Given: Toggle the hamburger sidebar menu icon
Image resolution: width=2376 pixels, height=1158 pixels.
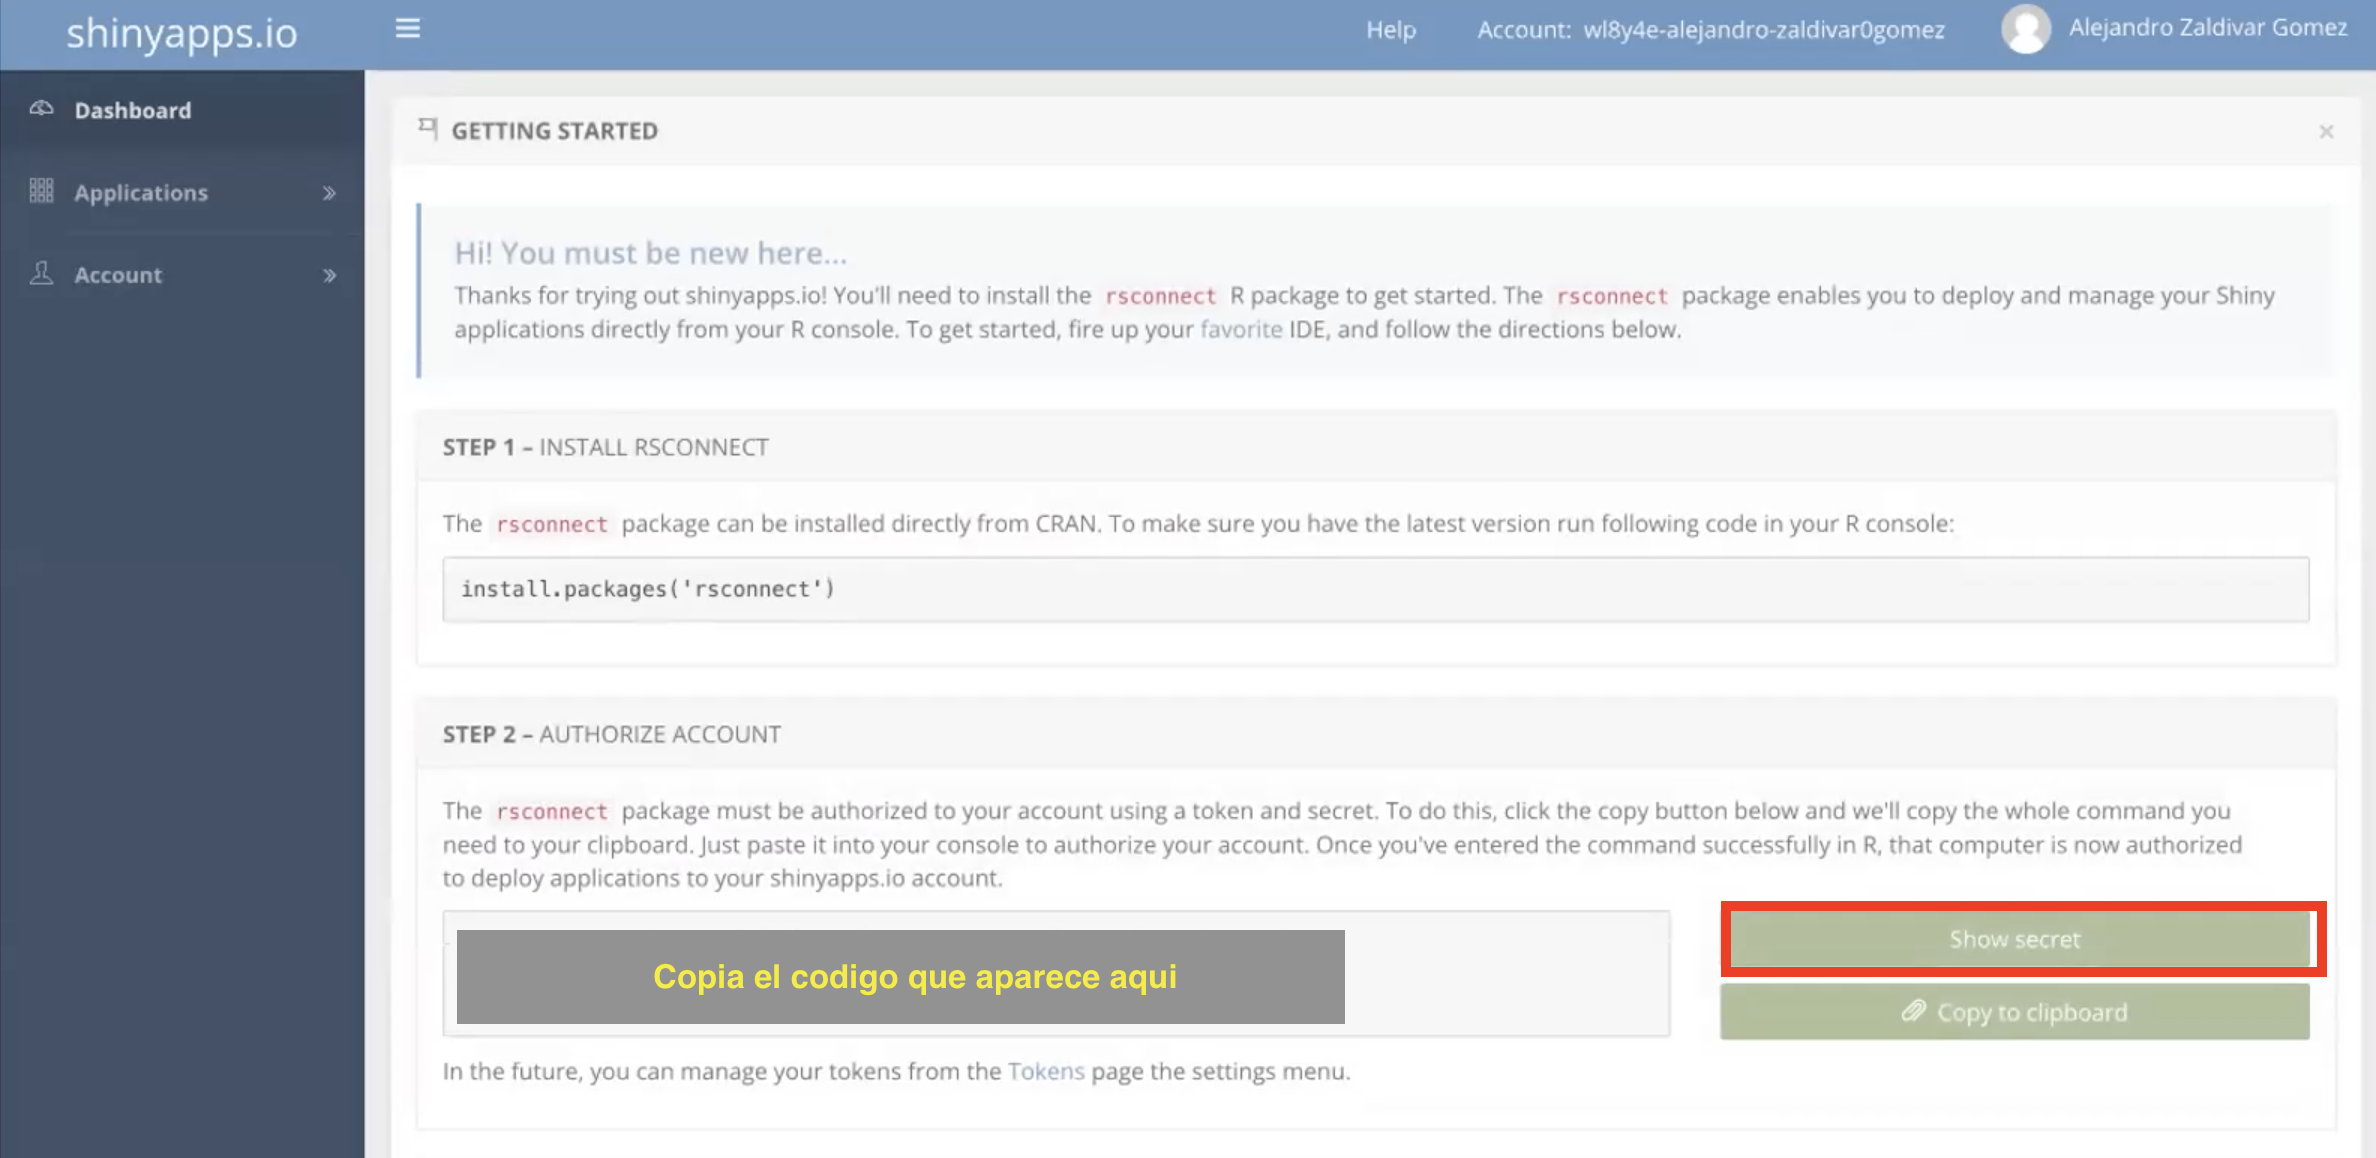Looking at the screenshot, I should [407, 28].
